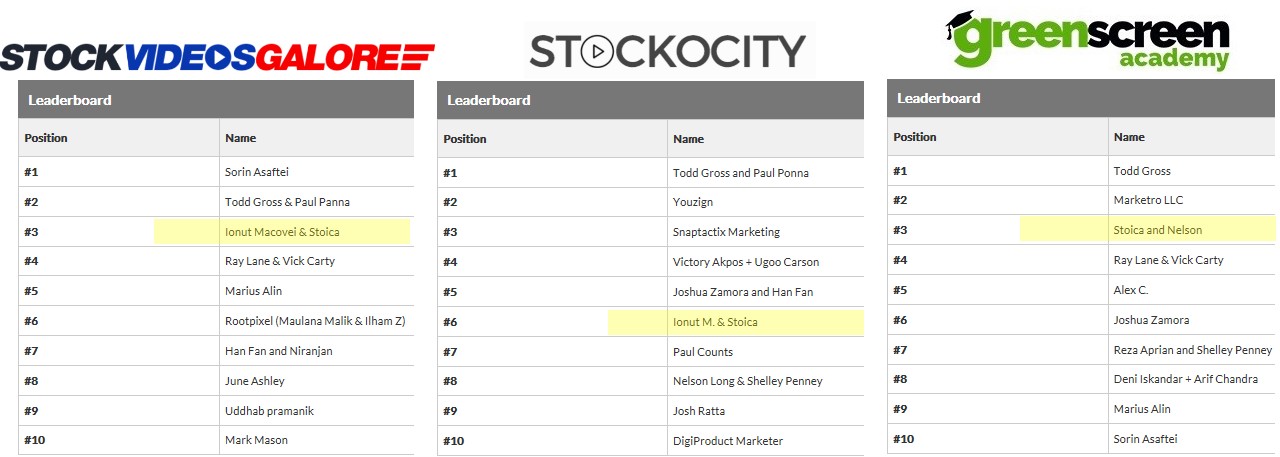
Task: Click Rootpixel (Maulana Malik & Ilham Z) entry
Action: (315, 321)
